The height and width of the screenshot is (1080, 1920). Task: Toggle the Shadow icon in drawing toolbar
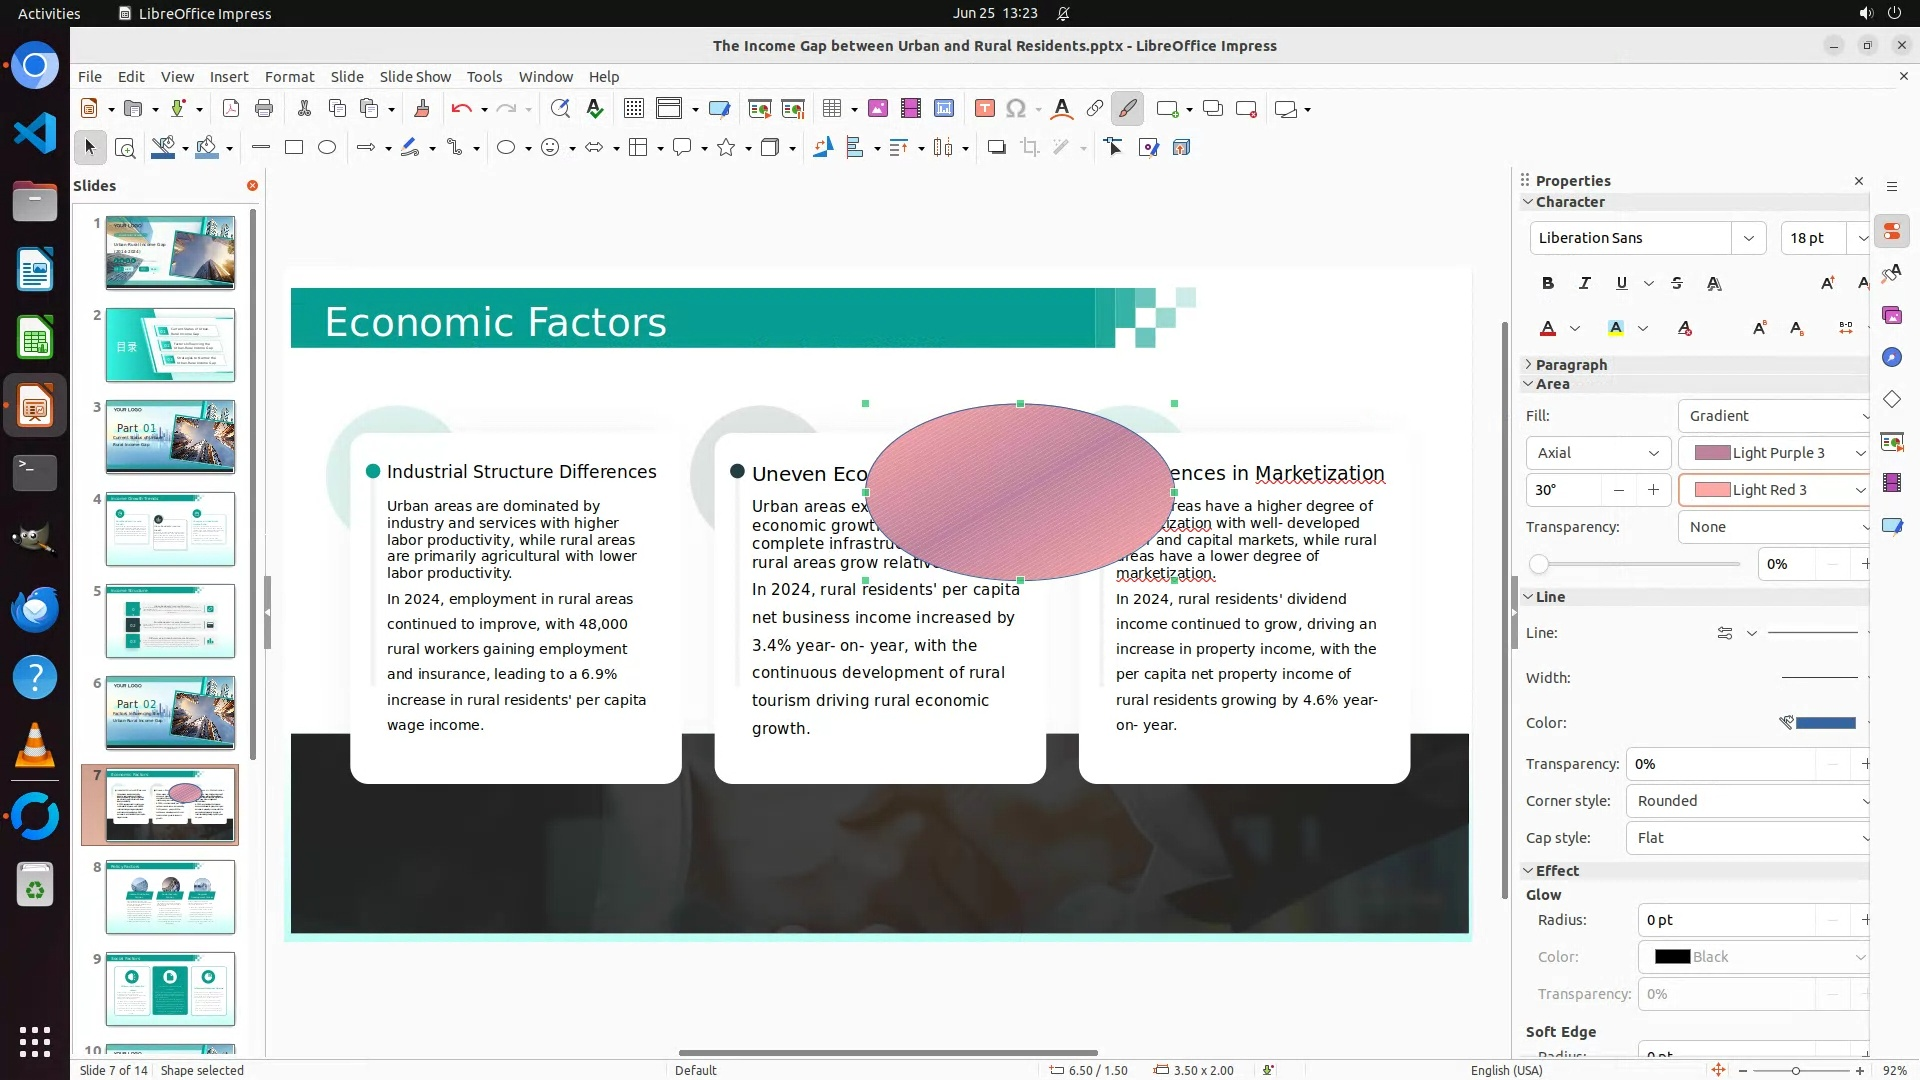tap(996, 148)
